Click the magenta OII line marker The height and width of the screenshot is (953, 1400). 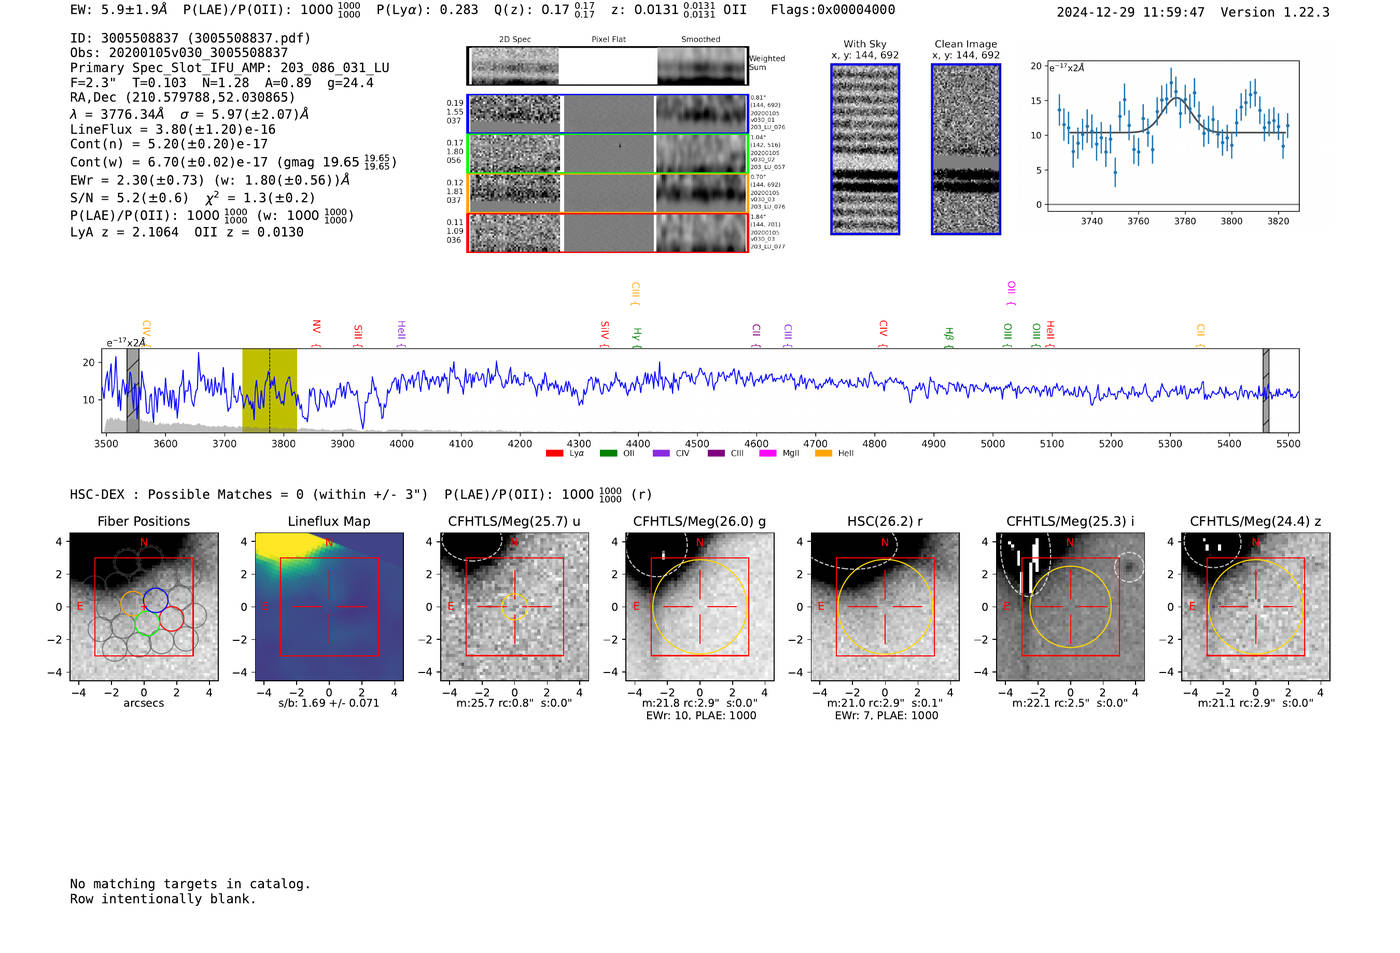pos(1011,293)
